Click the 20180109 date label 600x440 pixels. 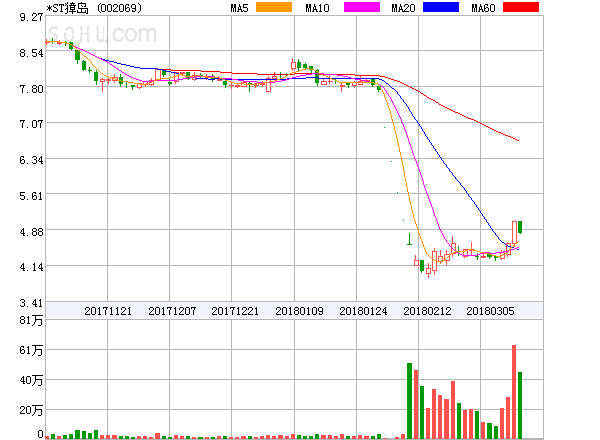299,311
